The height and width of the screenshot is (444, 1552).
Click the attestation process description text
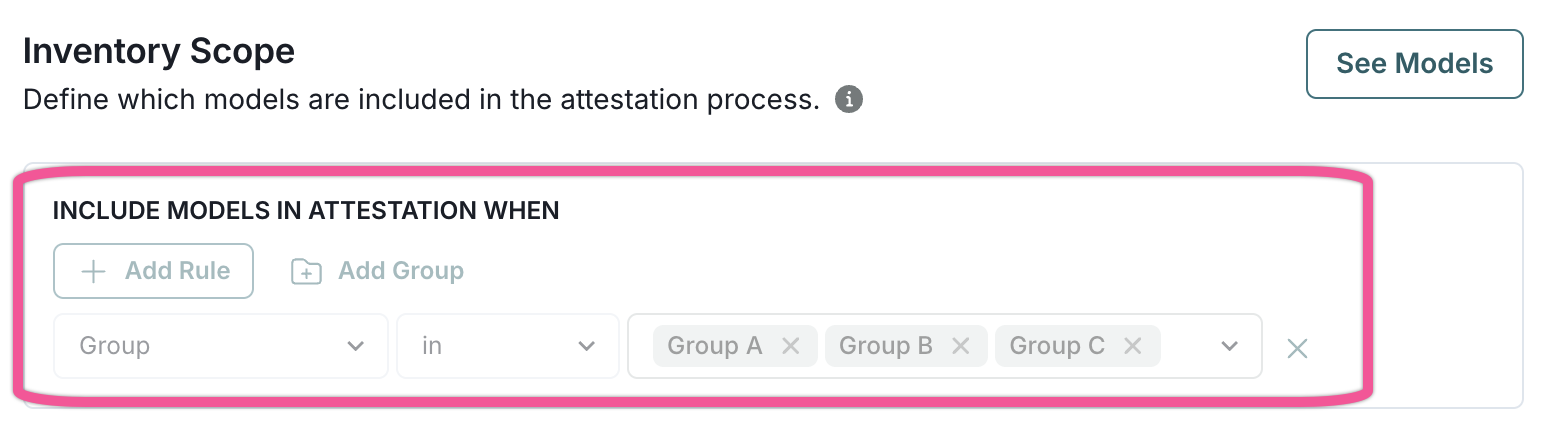coord(420,101)
